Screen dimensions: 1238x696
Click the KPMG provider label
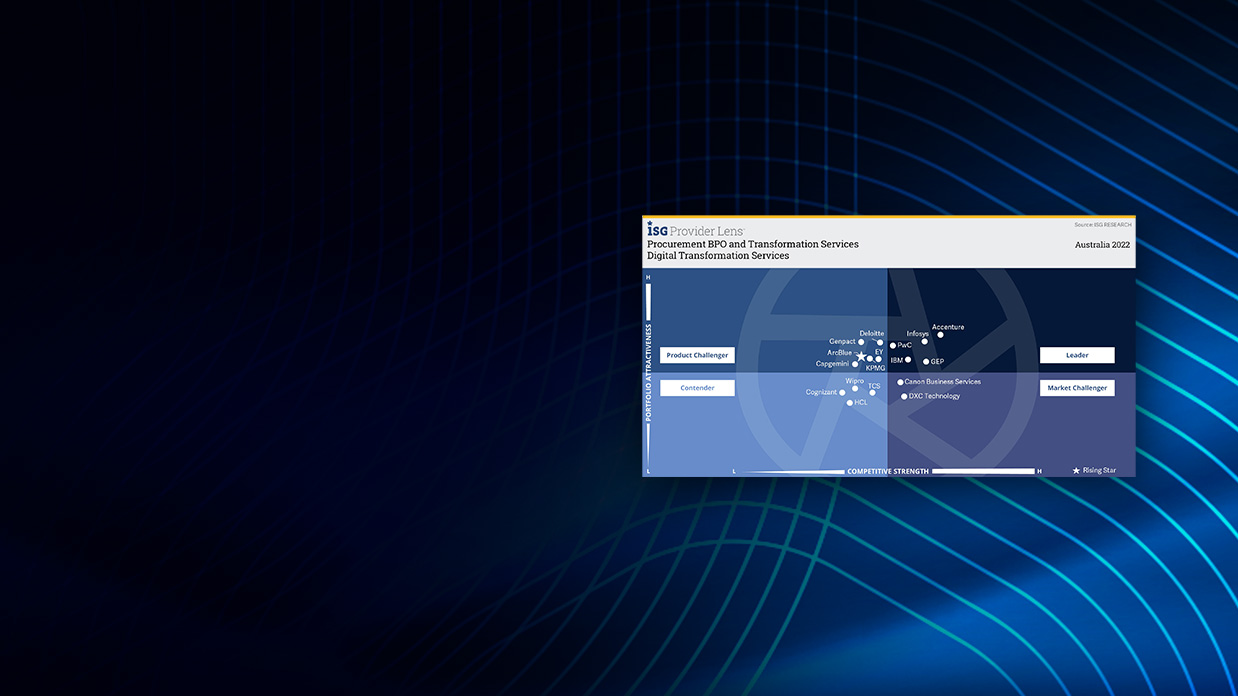(x=875, y=368)
